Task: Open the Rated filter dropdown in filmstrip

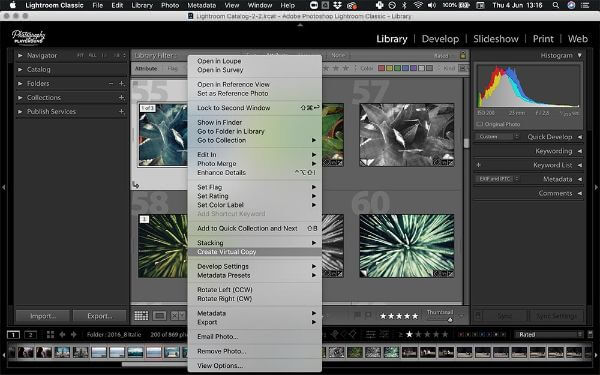Action: tap(549, 335)
